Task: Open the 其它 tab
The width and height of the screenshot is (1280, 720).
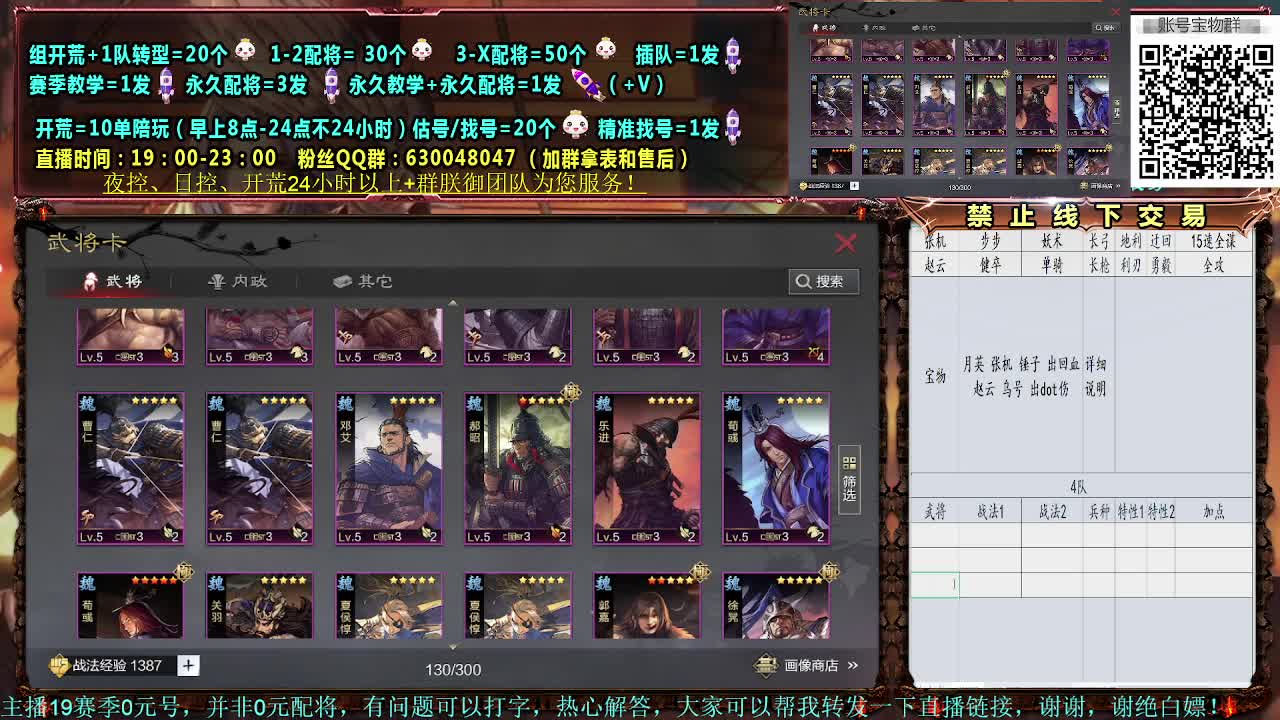Action: click(x=363, y=281)
